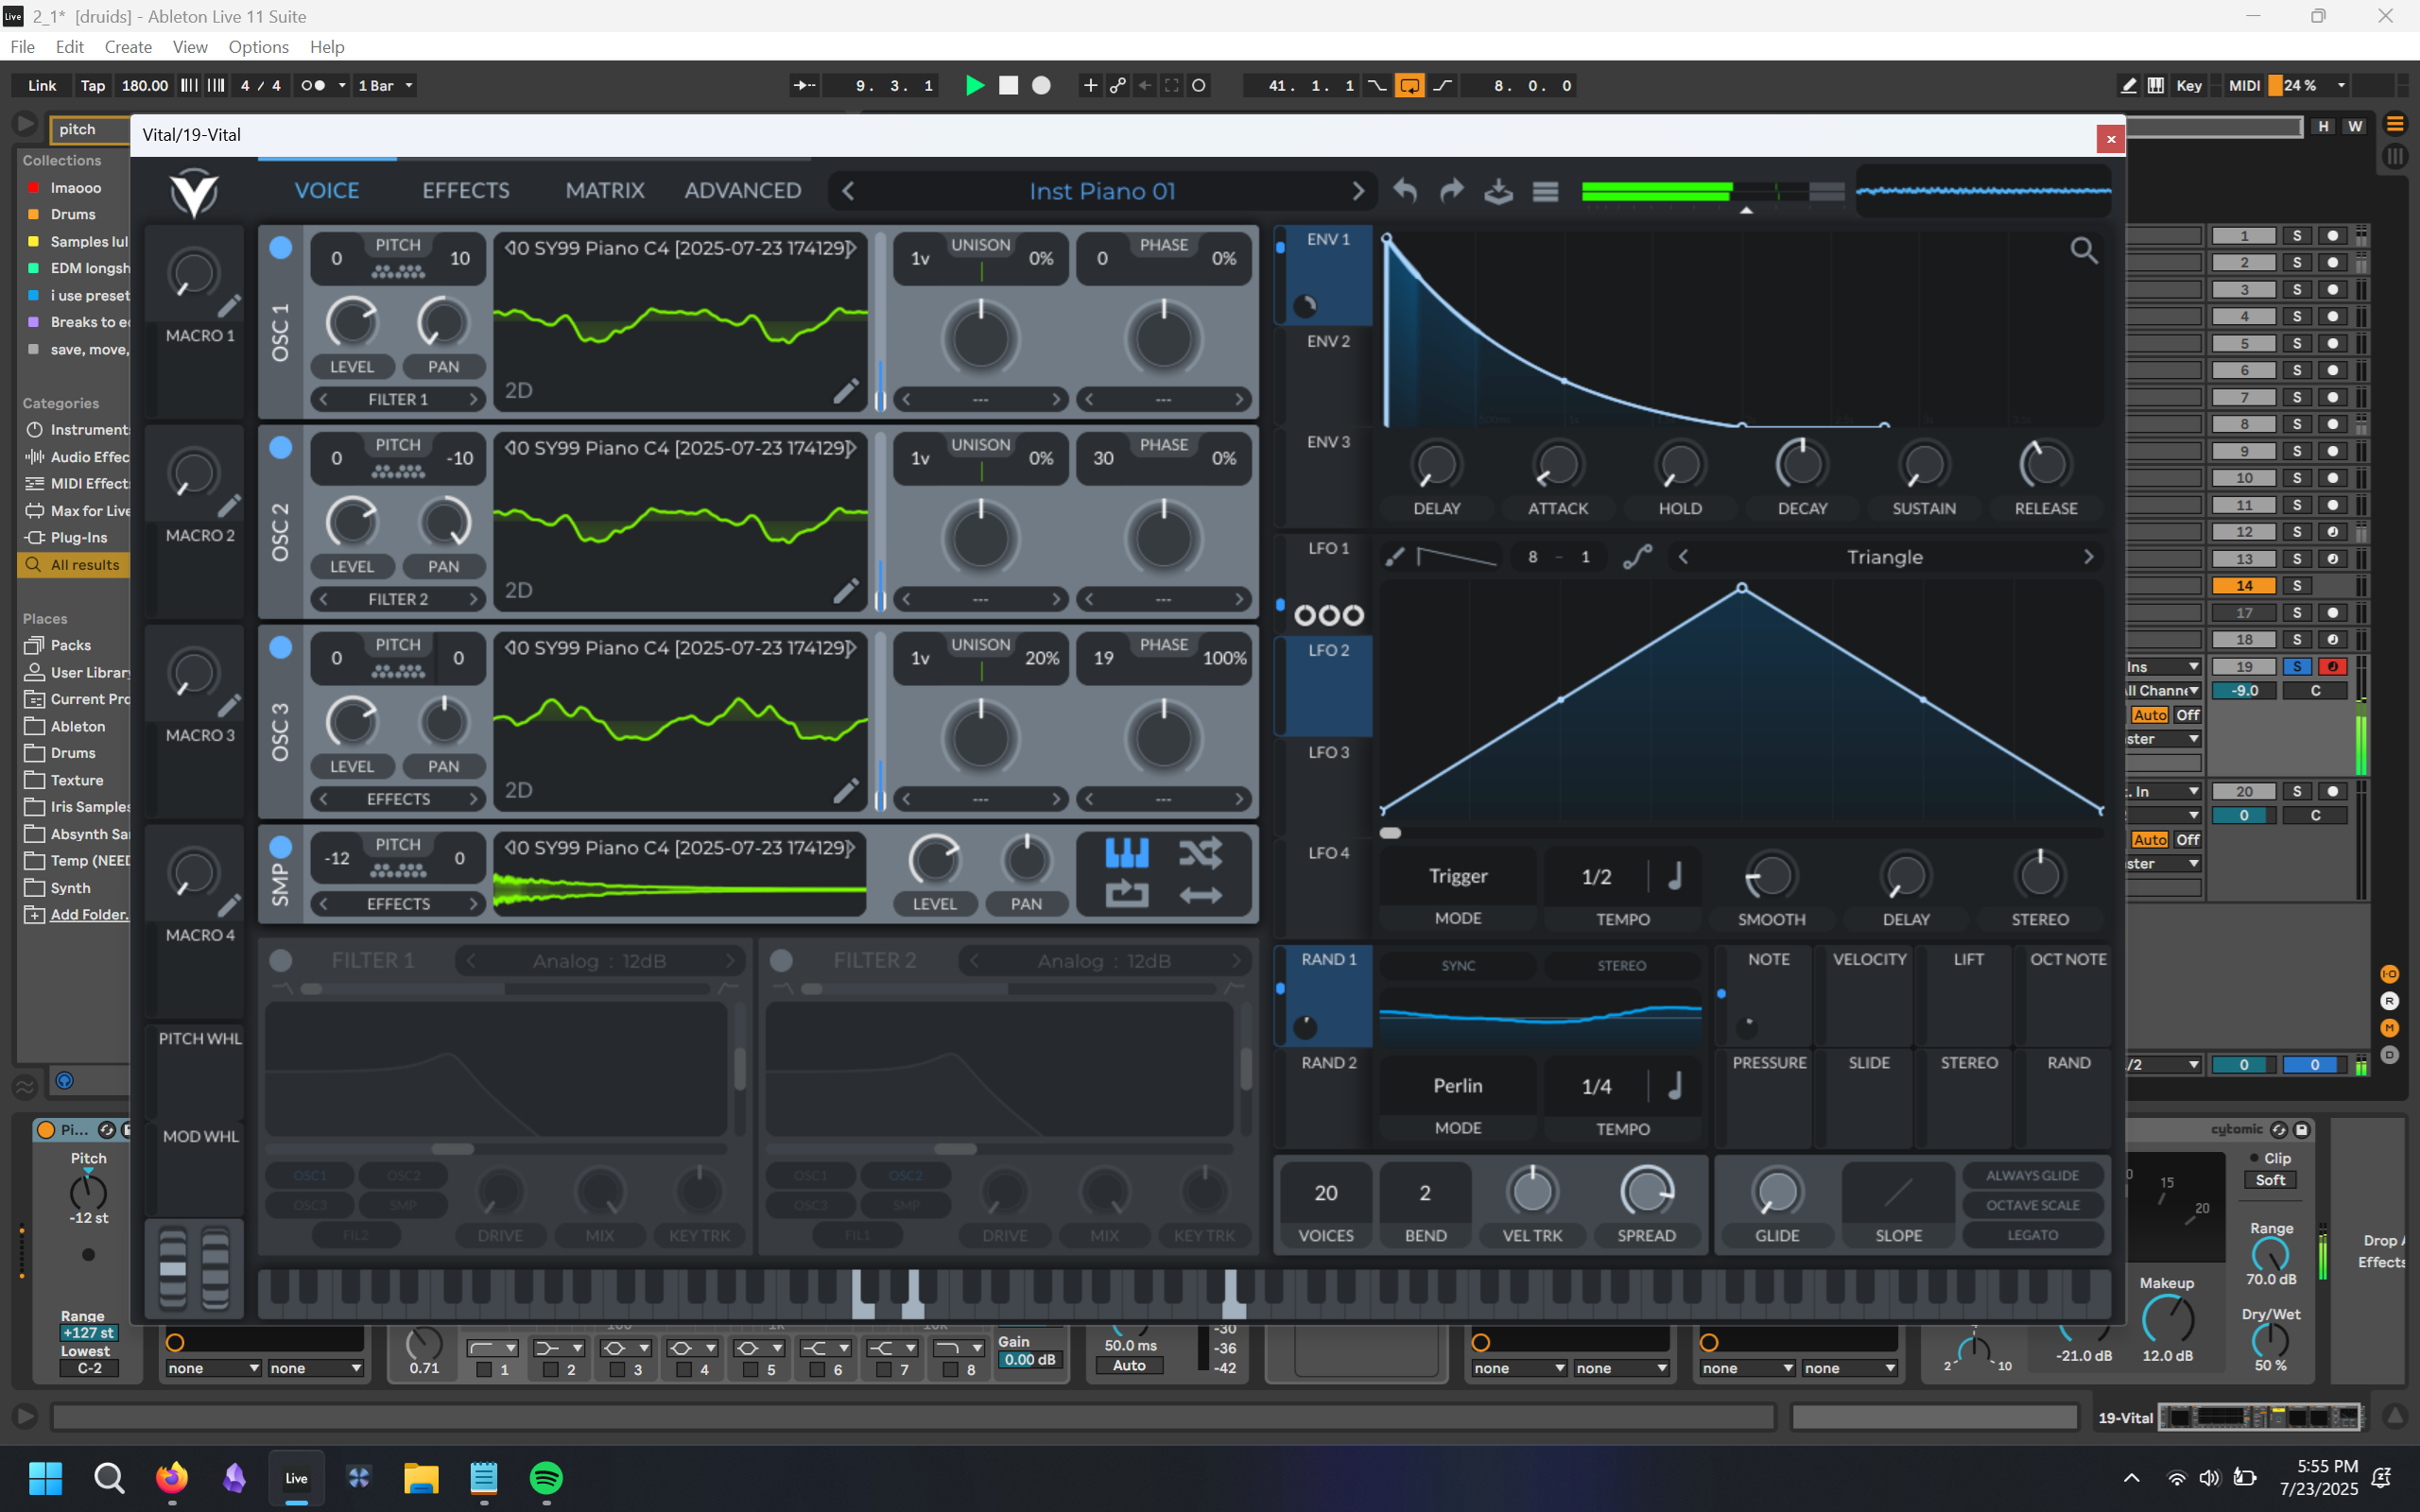Click the LFO smooth curve icon
The image size is (2420, 1512).
click(x=1637, y=557)
